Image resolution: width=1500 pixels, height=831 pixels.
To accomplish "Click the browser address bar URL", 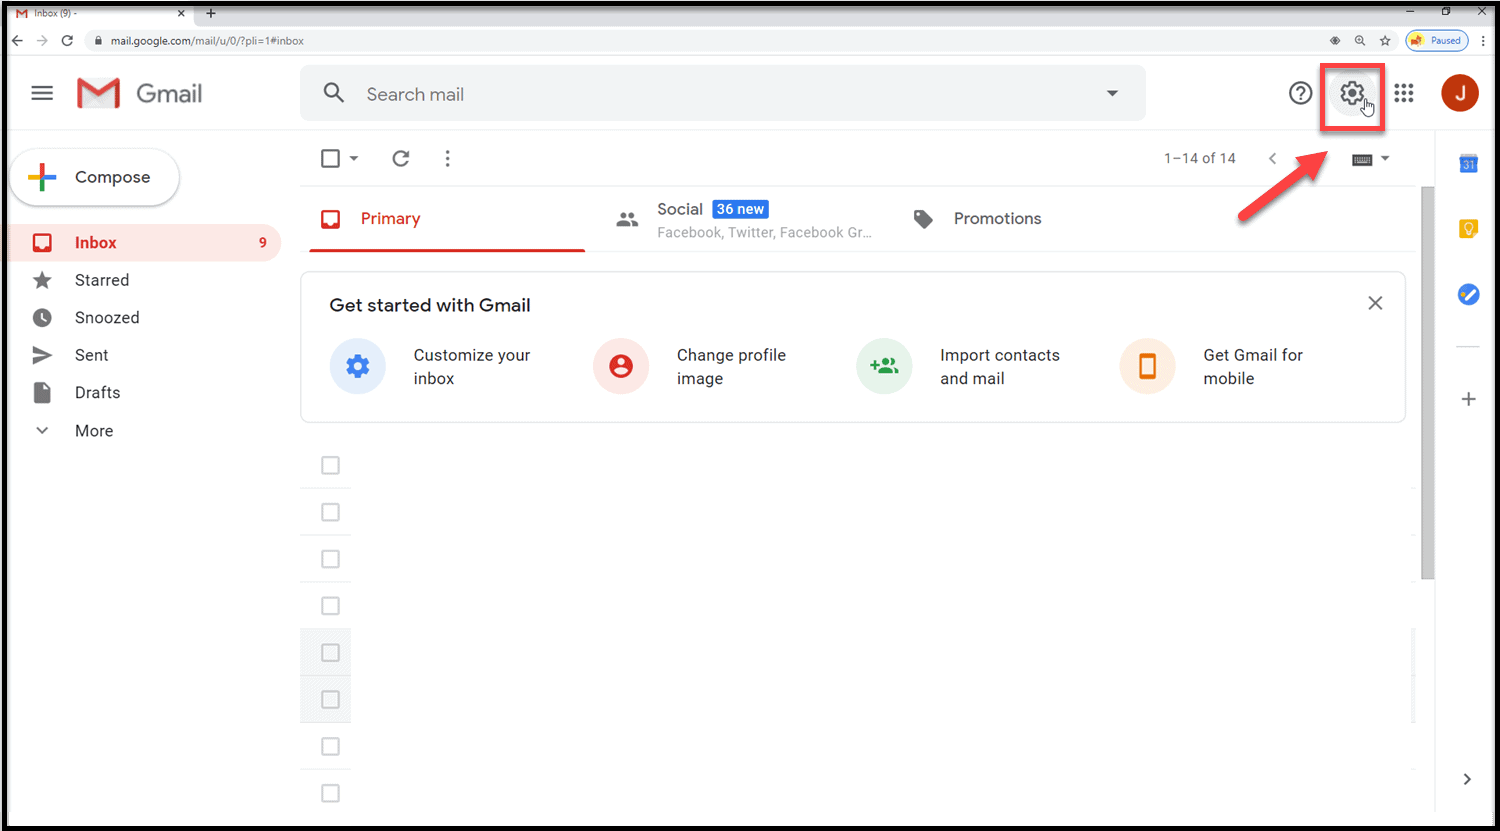I will point(207,41).
